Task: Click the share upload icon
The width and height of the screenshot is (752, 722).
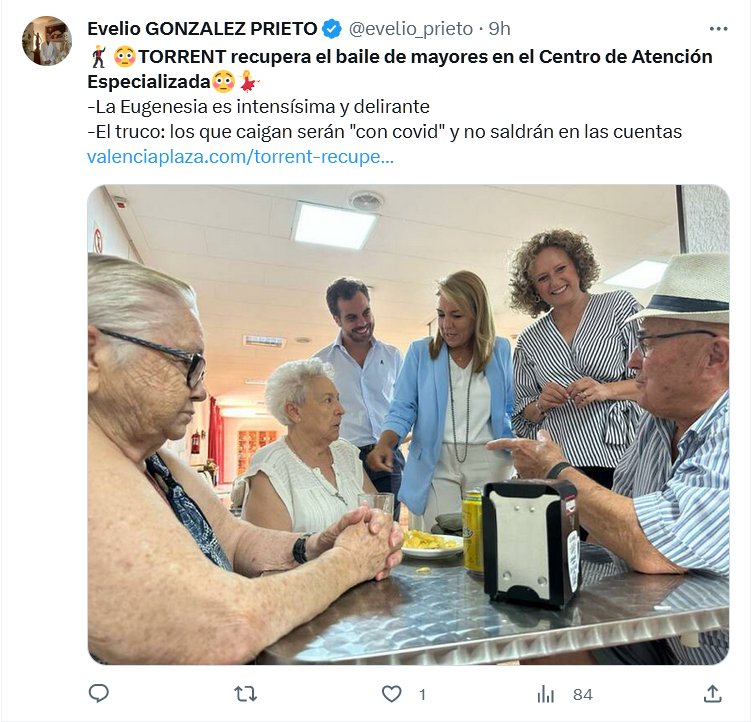Action: tap(713, 694)
